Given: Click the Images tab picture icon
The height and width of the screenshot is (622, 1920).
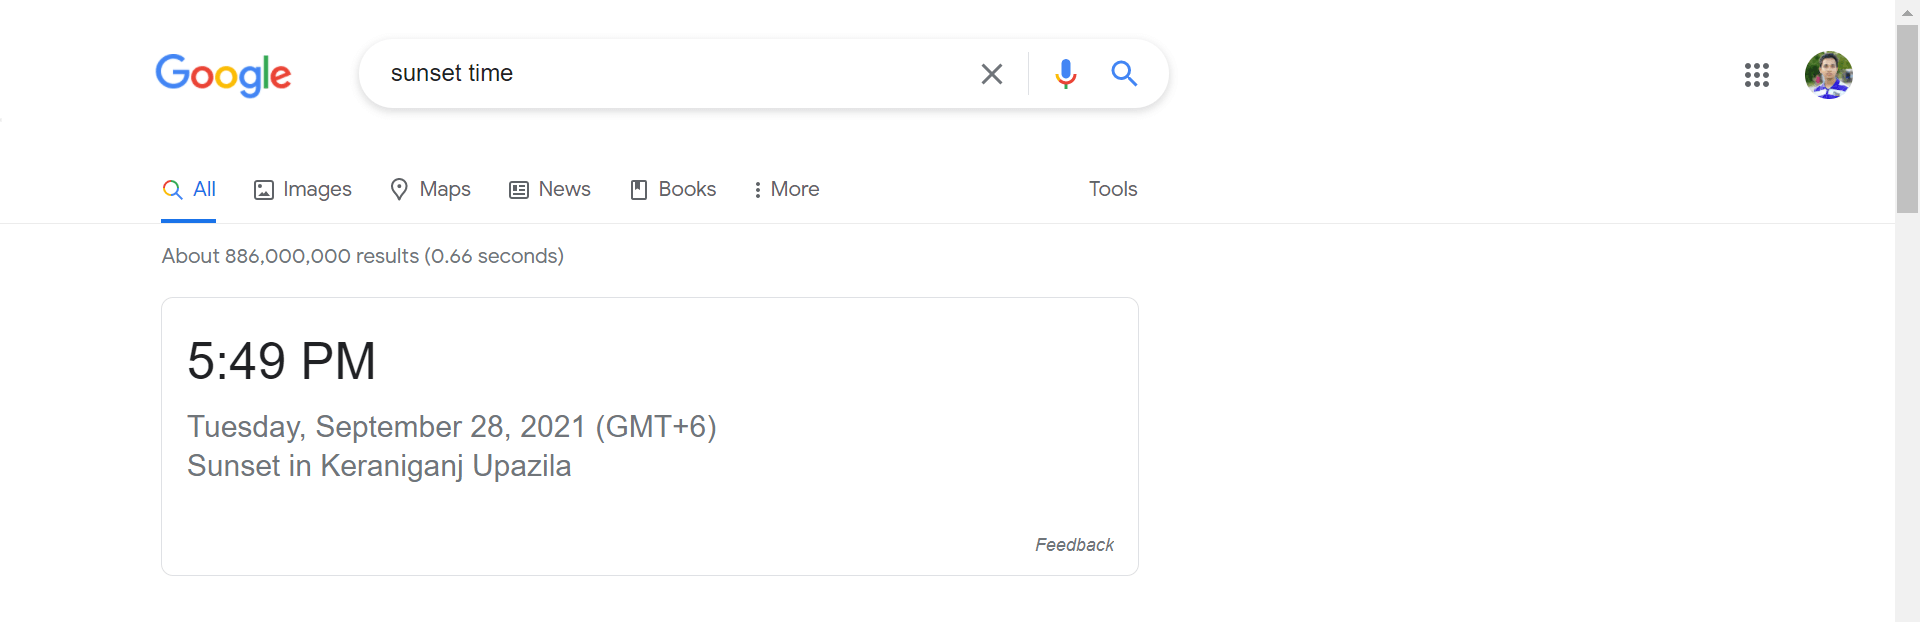Looking at the screenshot, I should coord(264,190).
